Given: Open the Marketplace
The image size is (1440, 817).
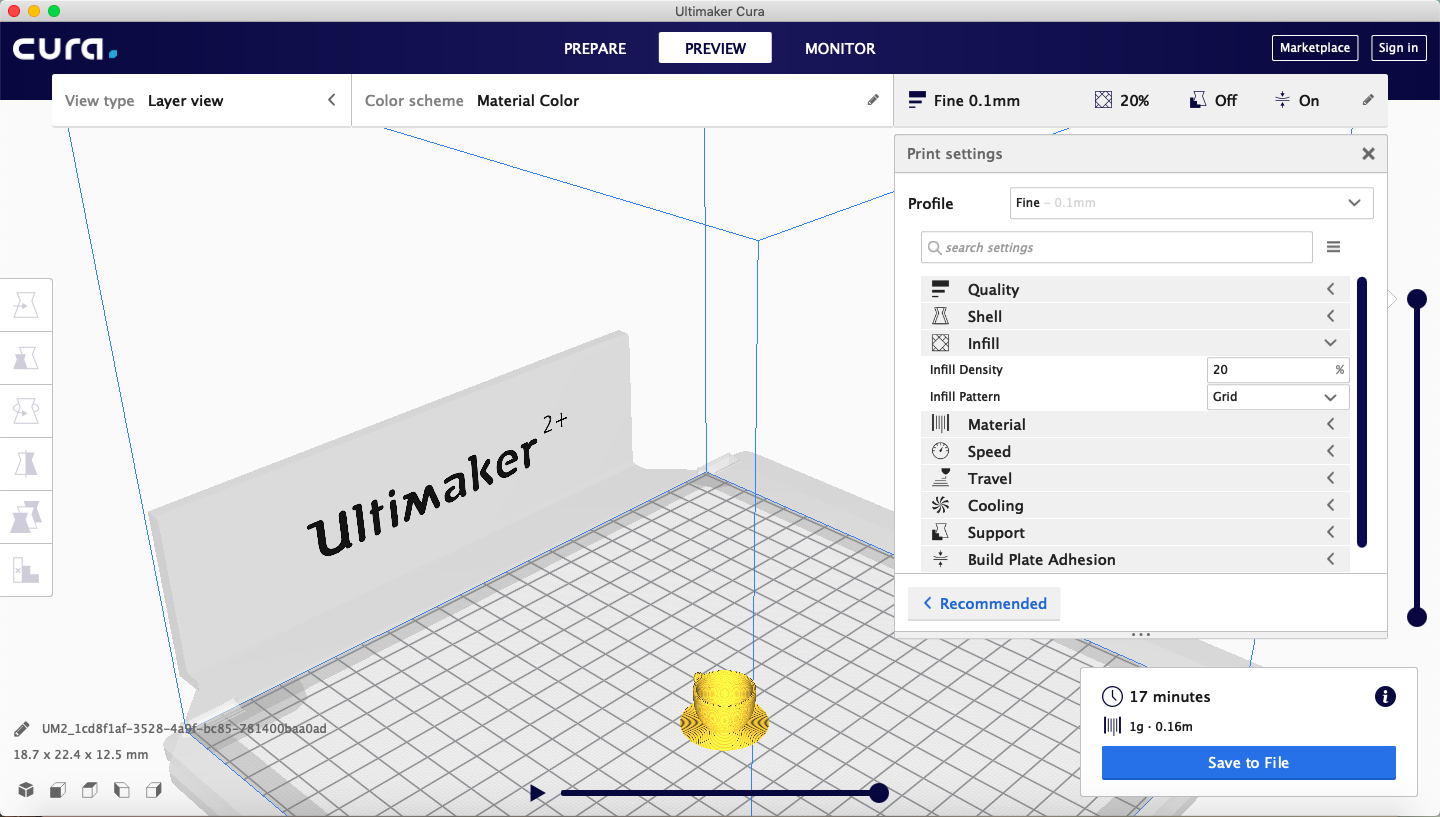Looking at the screenshot, I should (x=1315, y=47).
